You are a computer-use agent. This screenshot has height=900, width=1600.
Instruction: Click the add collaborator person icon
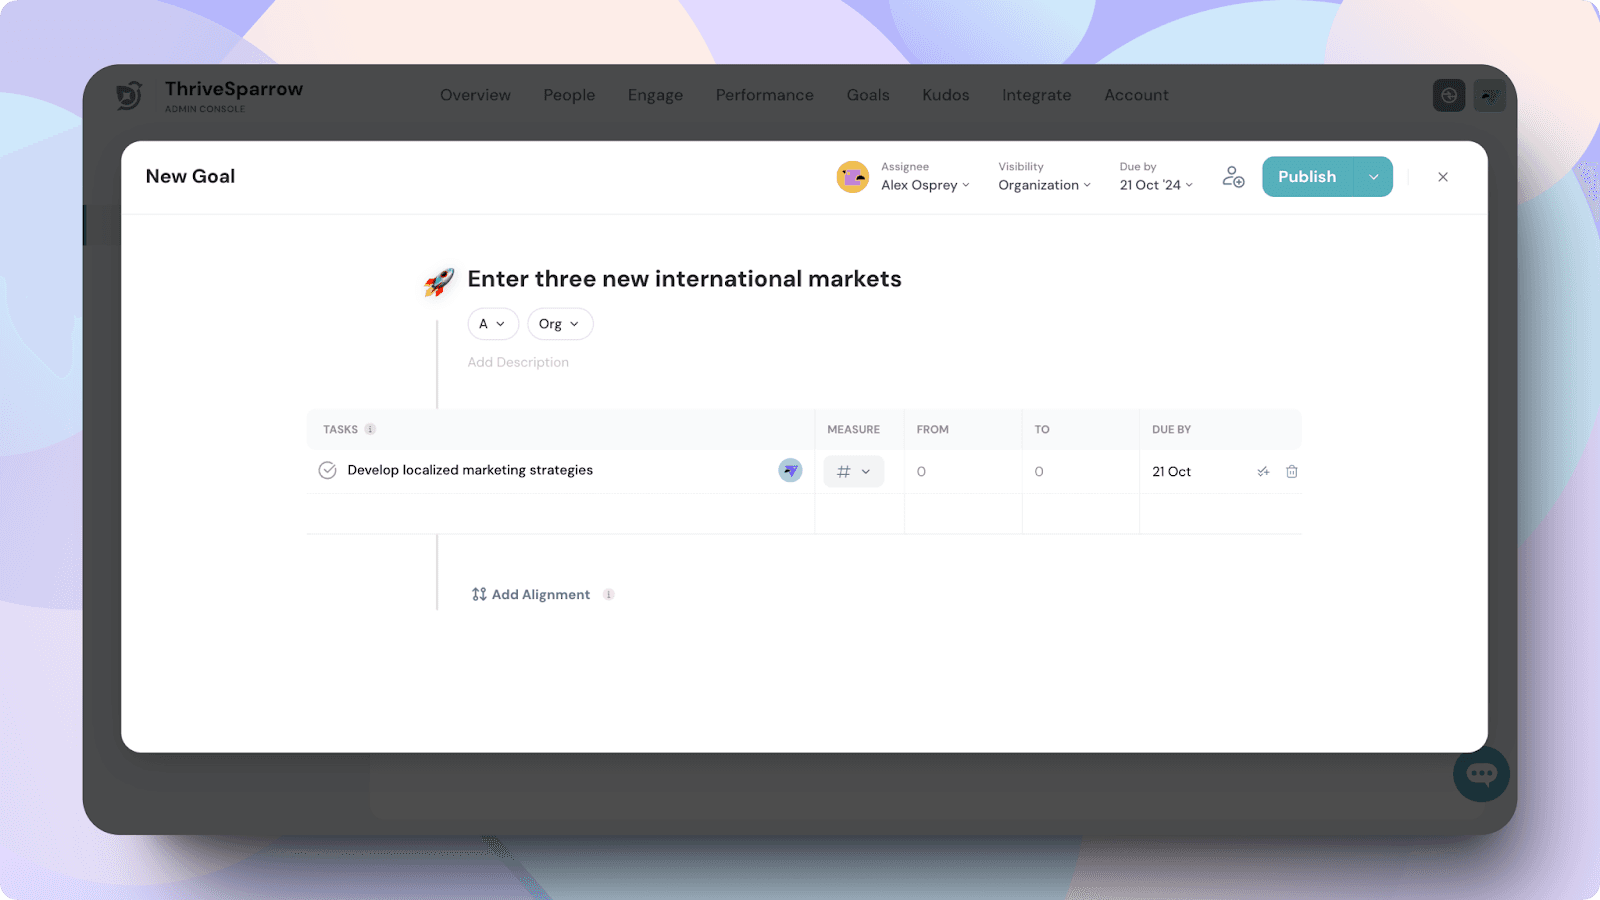[x=1233, y=177]
